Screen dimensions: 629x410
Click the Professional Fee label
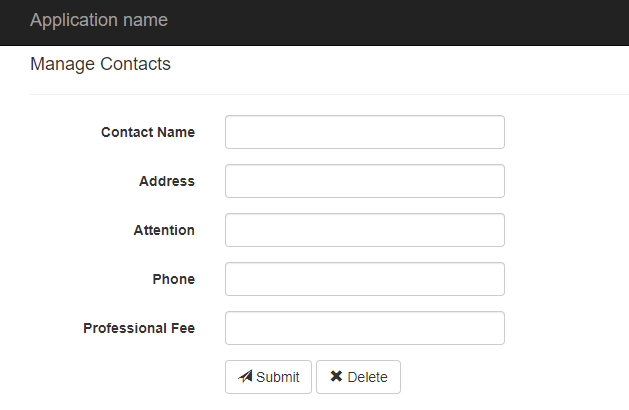click(139, 328)
